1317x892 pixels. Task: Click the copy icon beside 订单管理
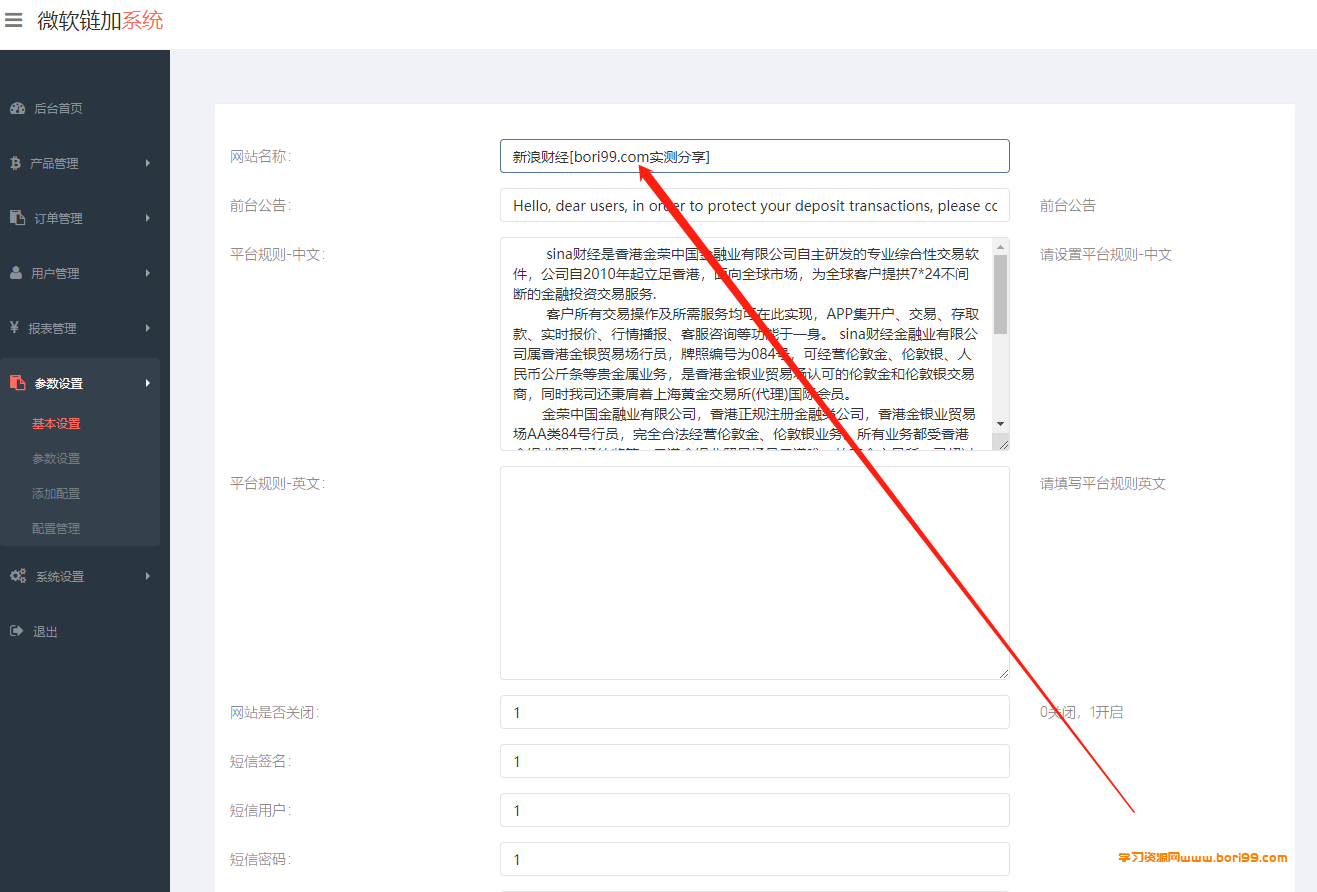pyautogui.click(x=17, y=217)
